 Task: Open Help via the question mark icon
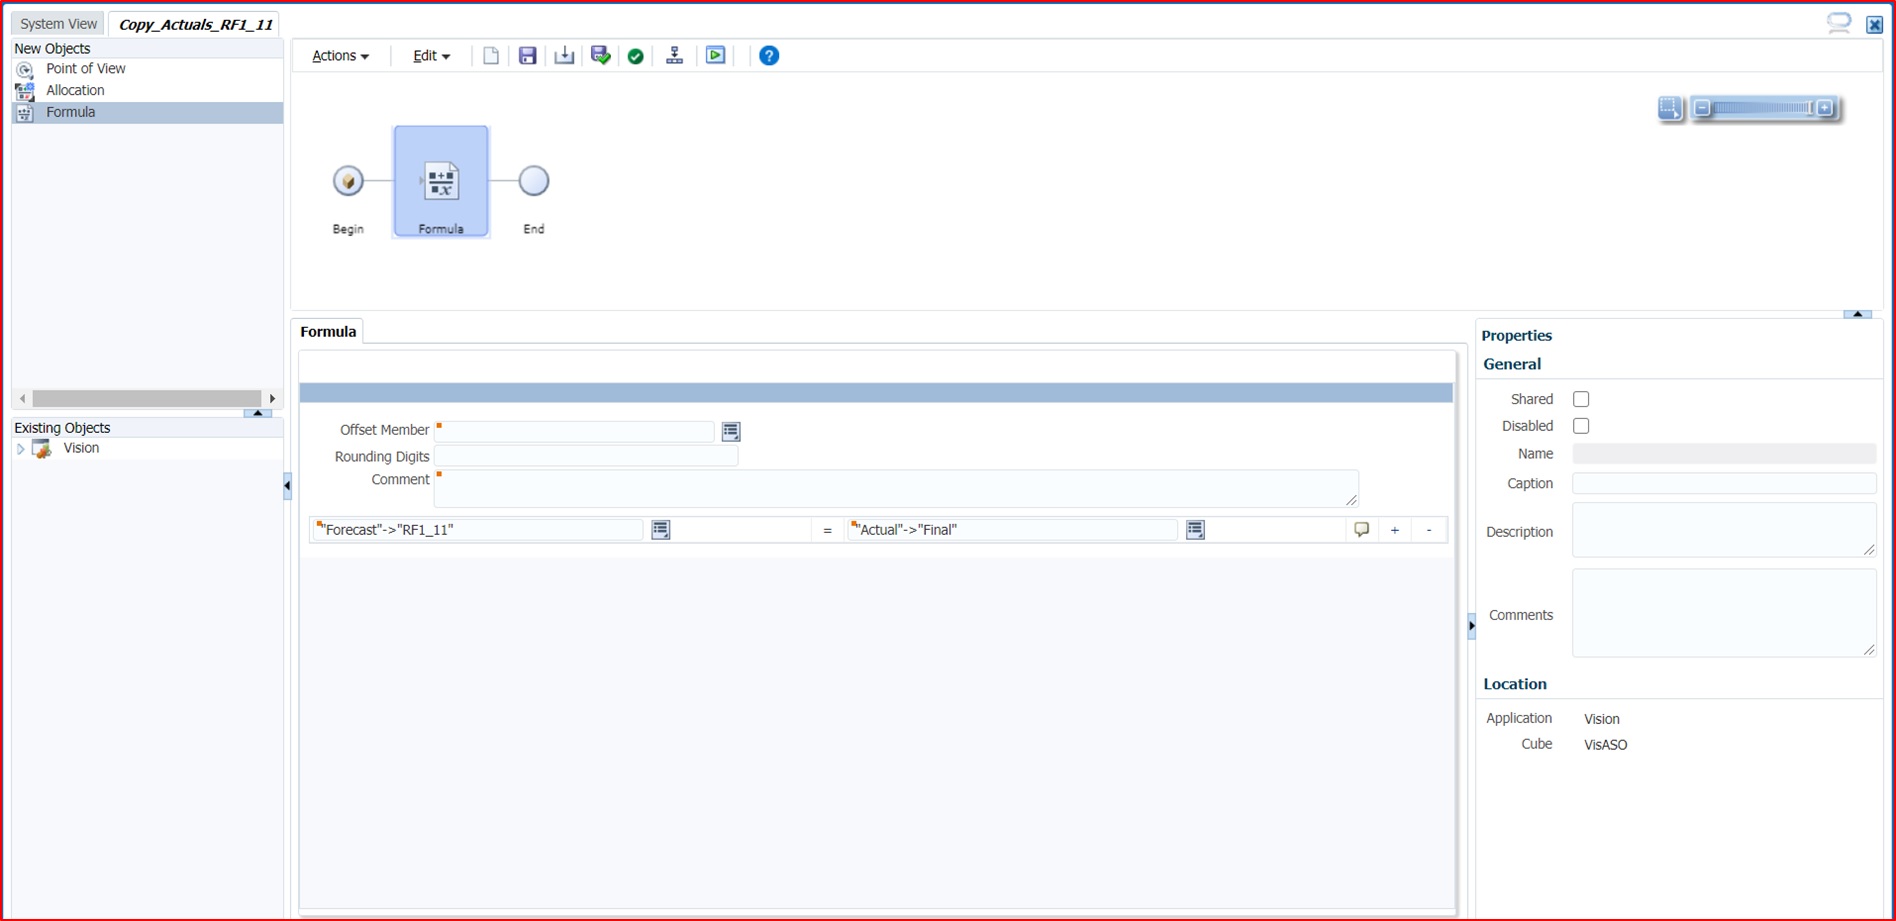pyautogui.click(x=768, y=55)
